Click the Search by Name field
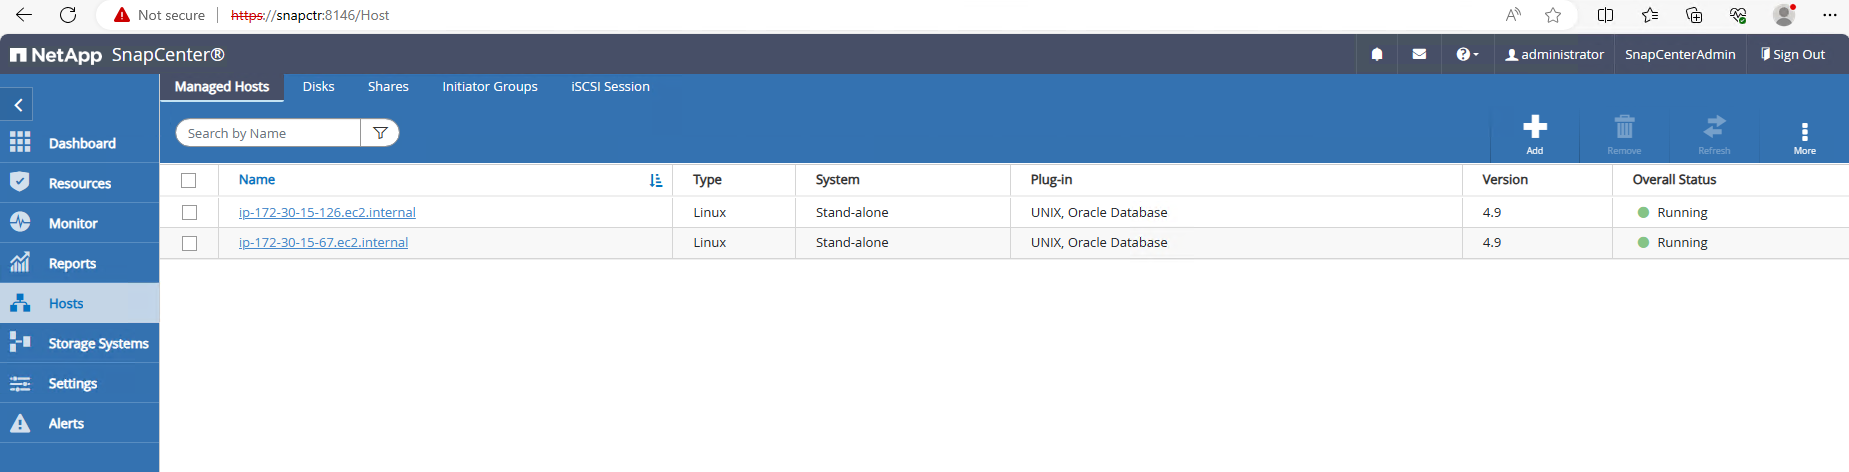This screenshot has width=1849, height=472. pyautogui.click(x=268, y=133)
